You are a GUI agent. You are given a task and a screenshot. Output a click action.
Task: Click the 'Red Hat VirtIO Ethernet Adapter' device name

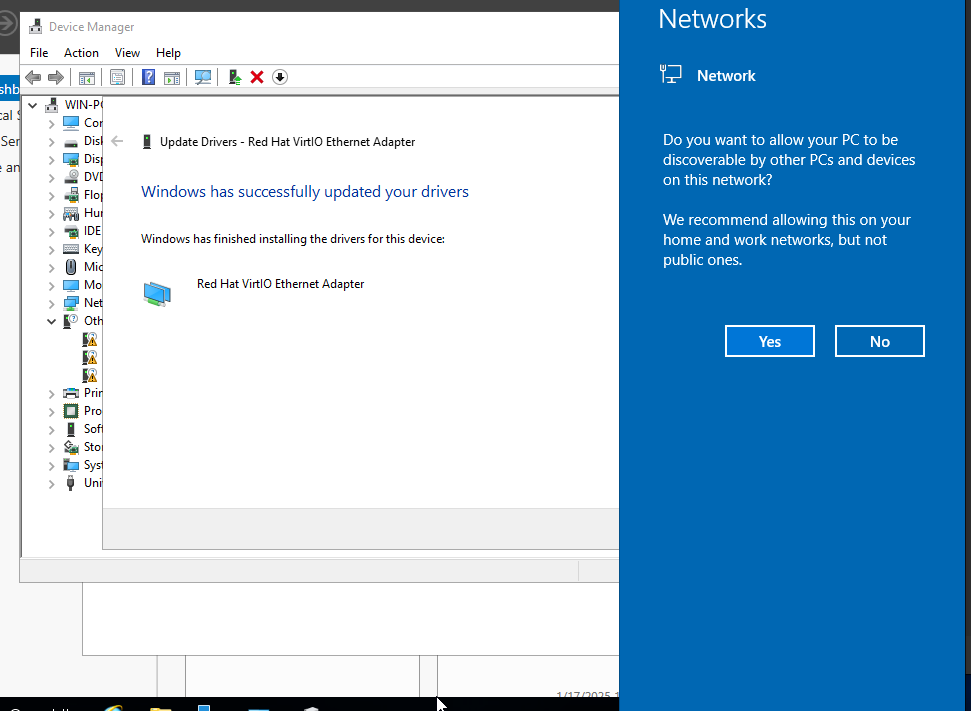pos(281,284)
